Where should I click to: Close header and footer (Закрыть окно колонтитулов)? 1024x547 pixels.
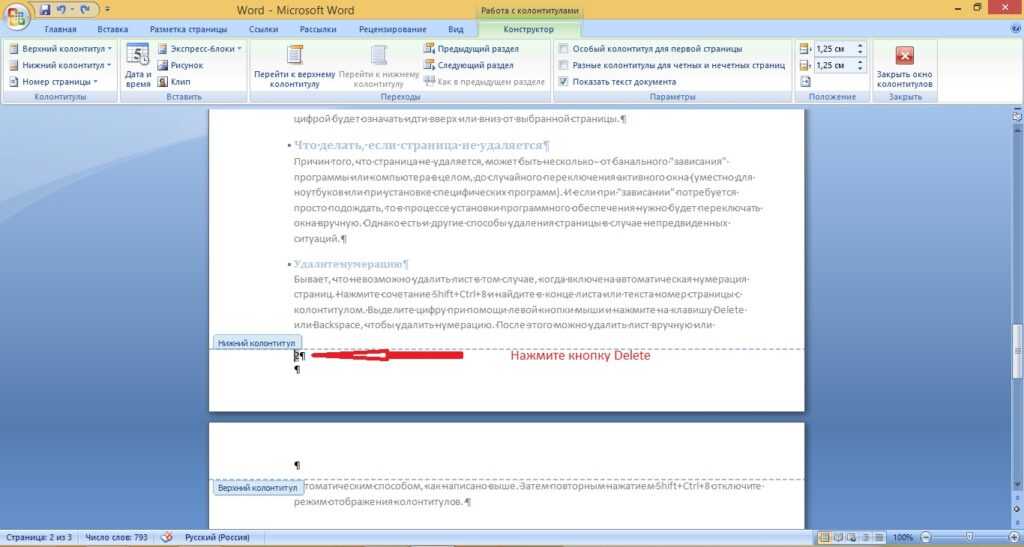pyautogui.click(x=904, y=65)
